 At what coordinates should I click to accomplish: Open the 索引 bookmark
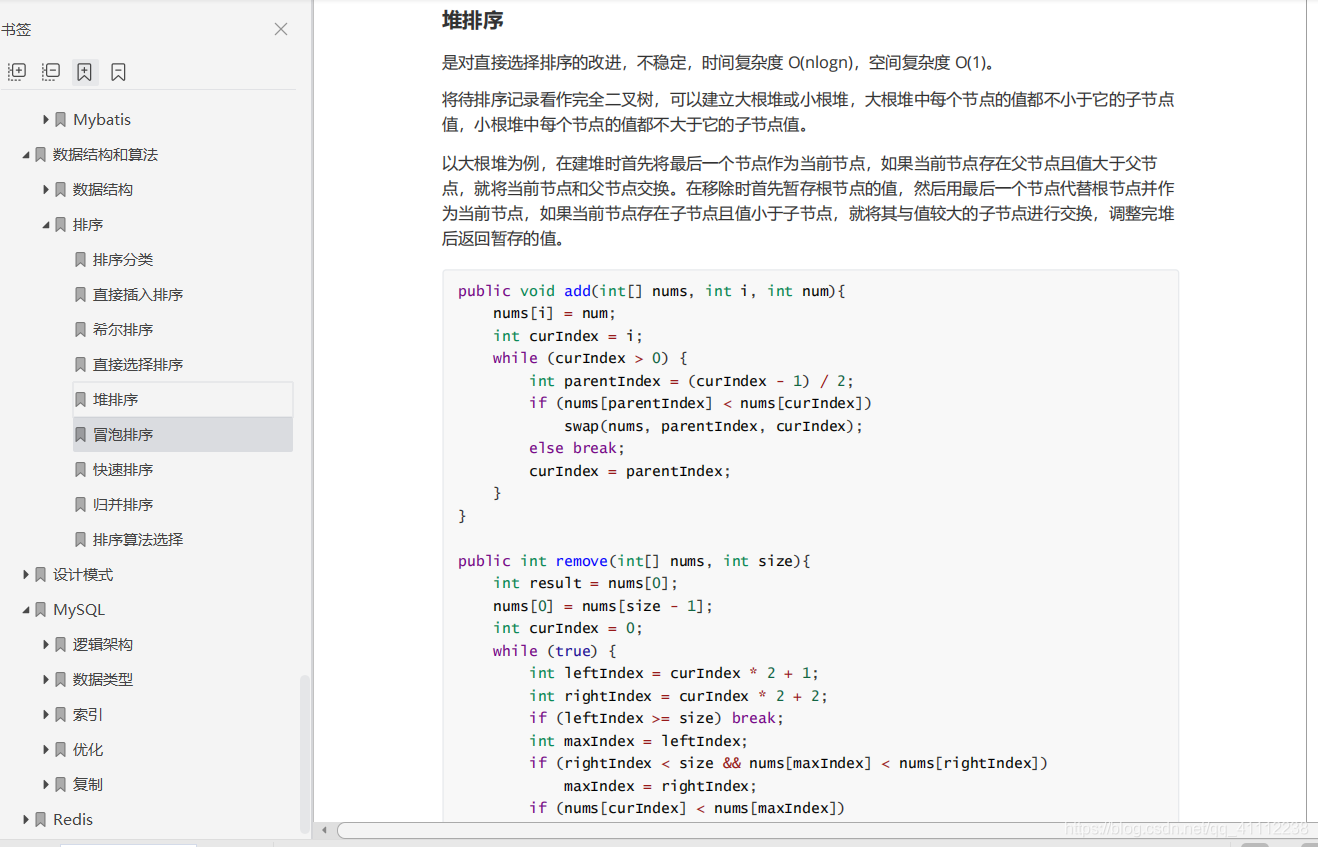pos(88,714)
